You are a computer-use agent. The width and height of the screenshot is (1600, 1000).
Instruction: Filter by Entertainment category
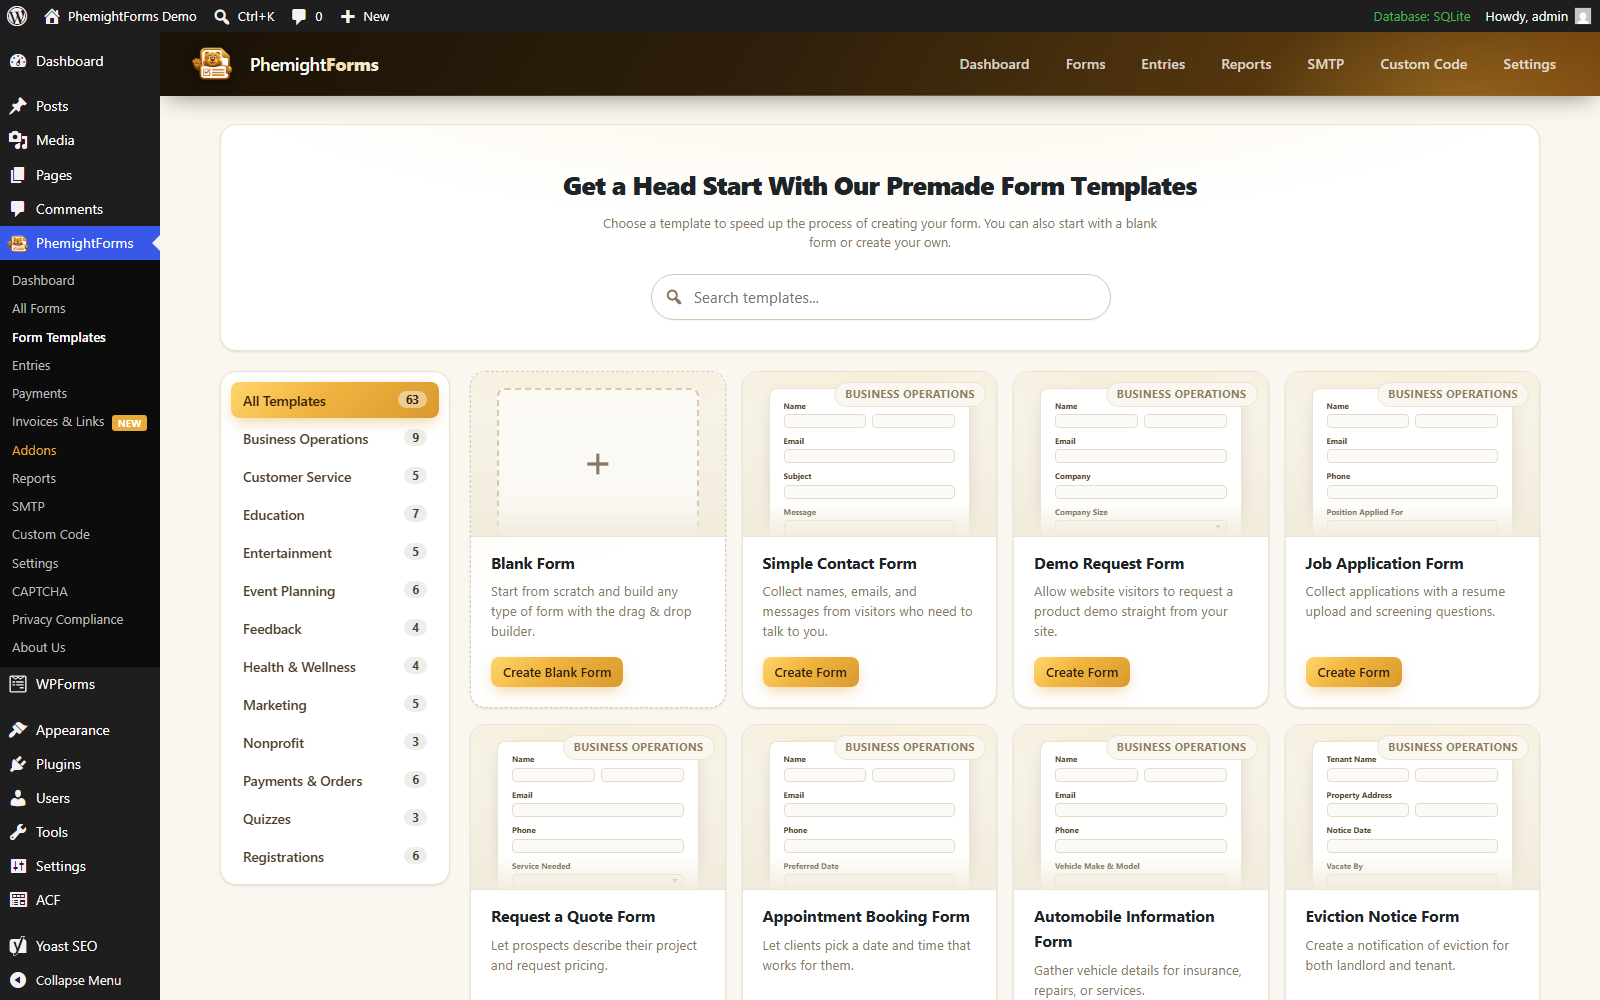(335, 553)
